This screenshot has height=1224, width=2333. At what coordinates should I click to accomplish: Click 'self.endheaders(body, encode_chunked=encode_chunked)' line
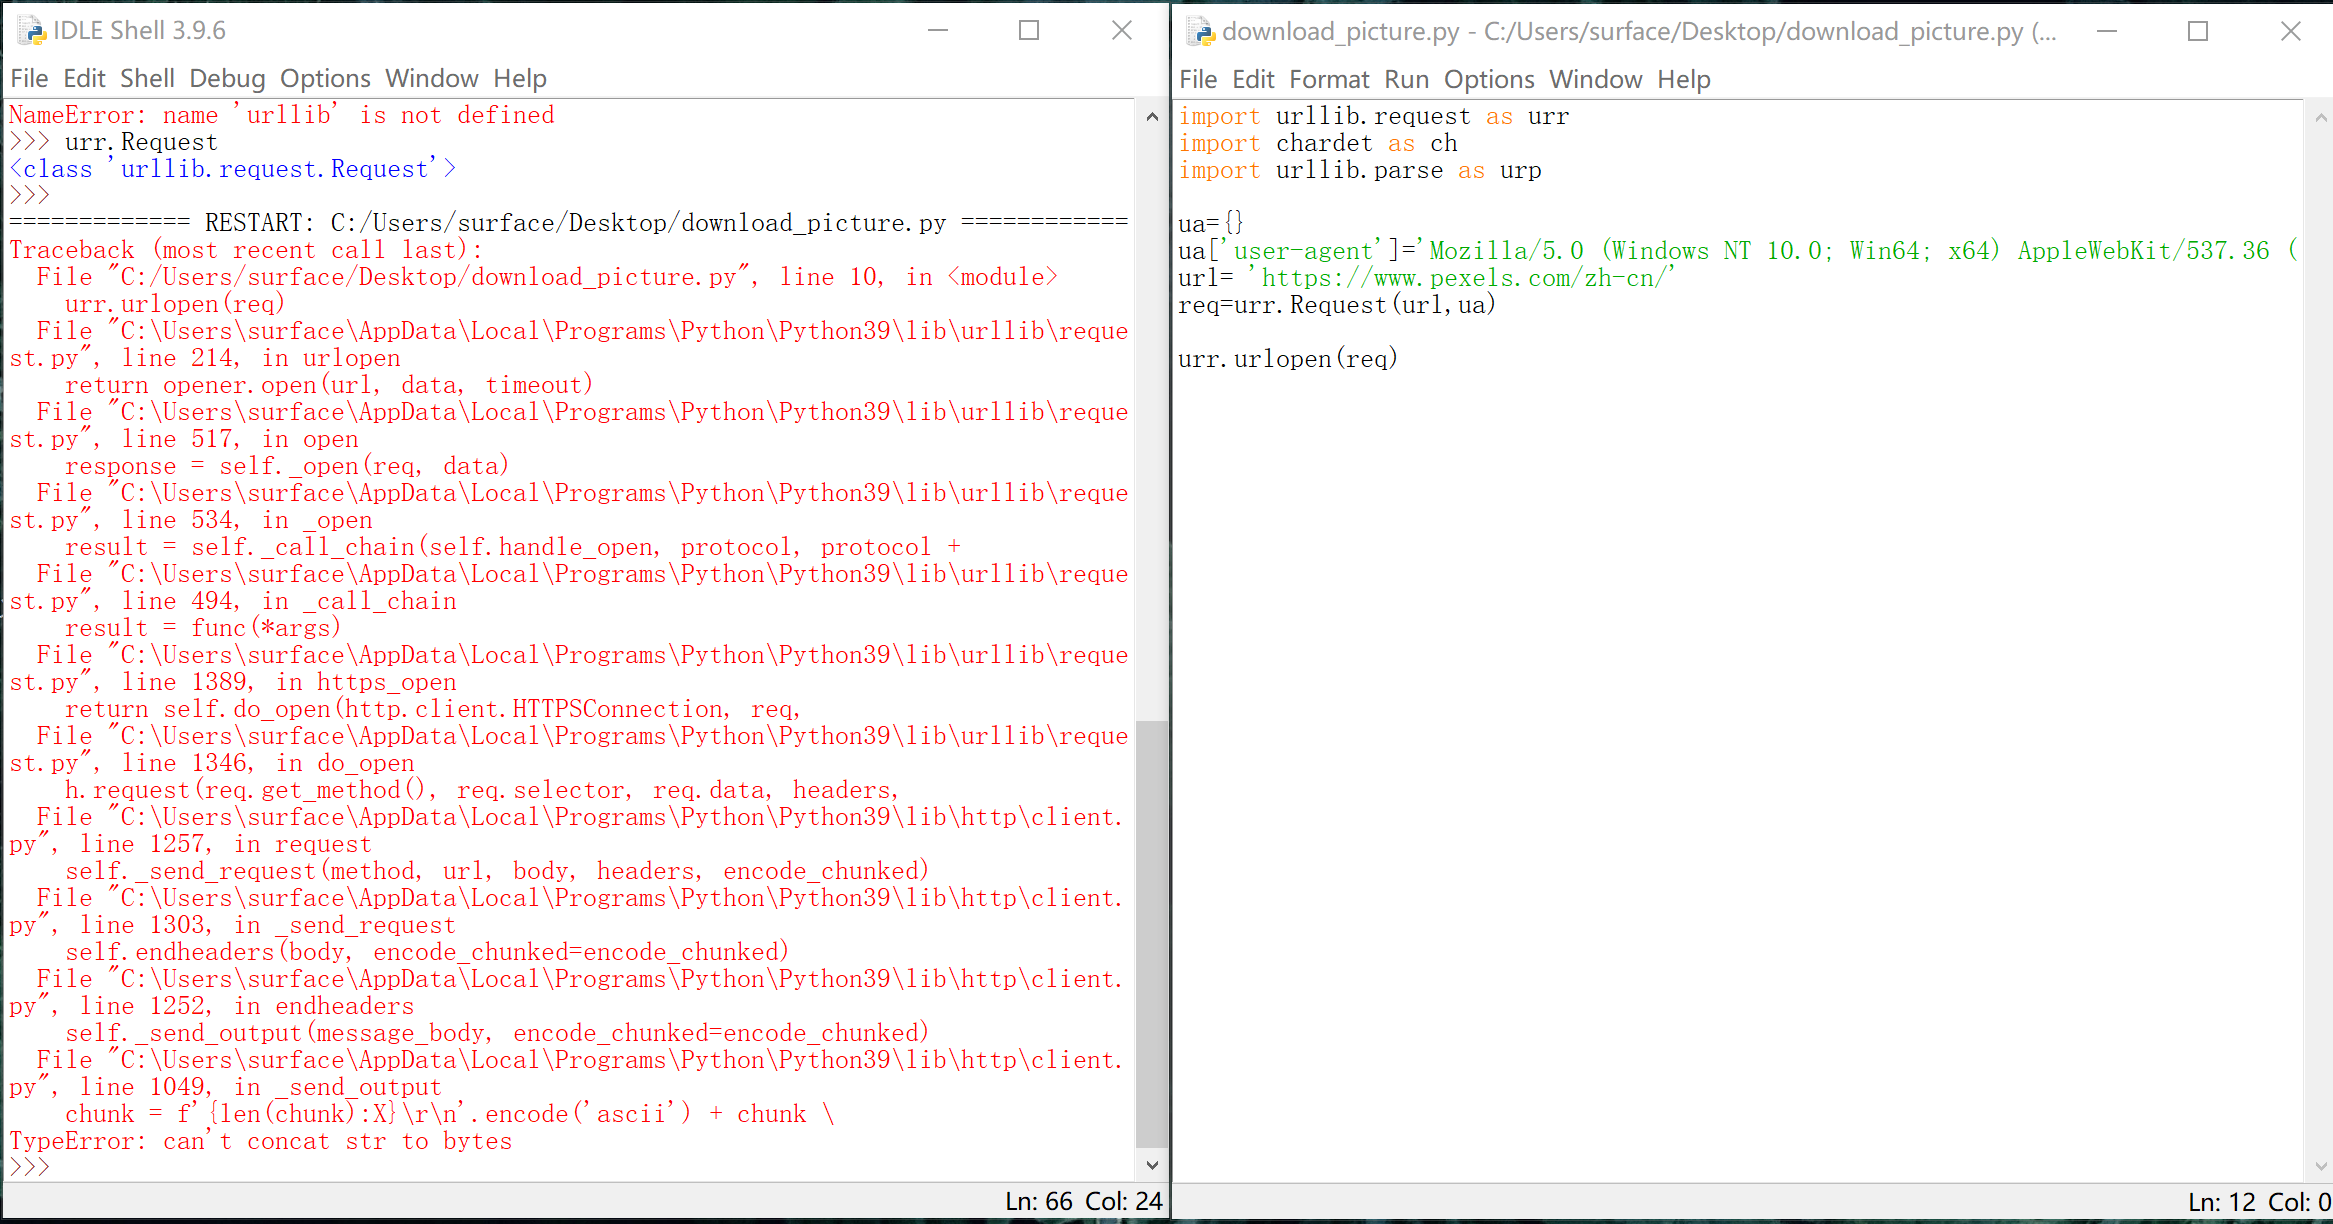click(x=427, y=952)
